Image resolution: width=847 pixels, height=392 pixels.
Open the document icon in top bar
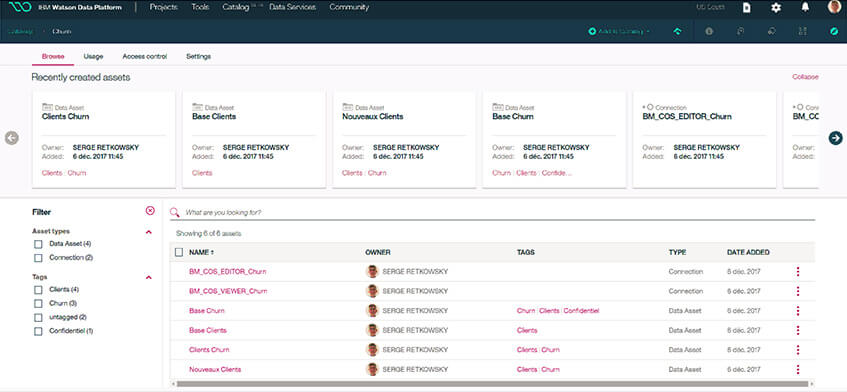tap(747, 8)
